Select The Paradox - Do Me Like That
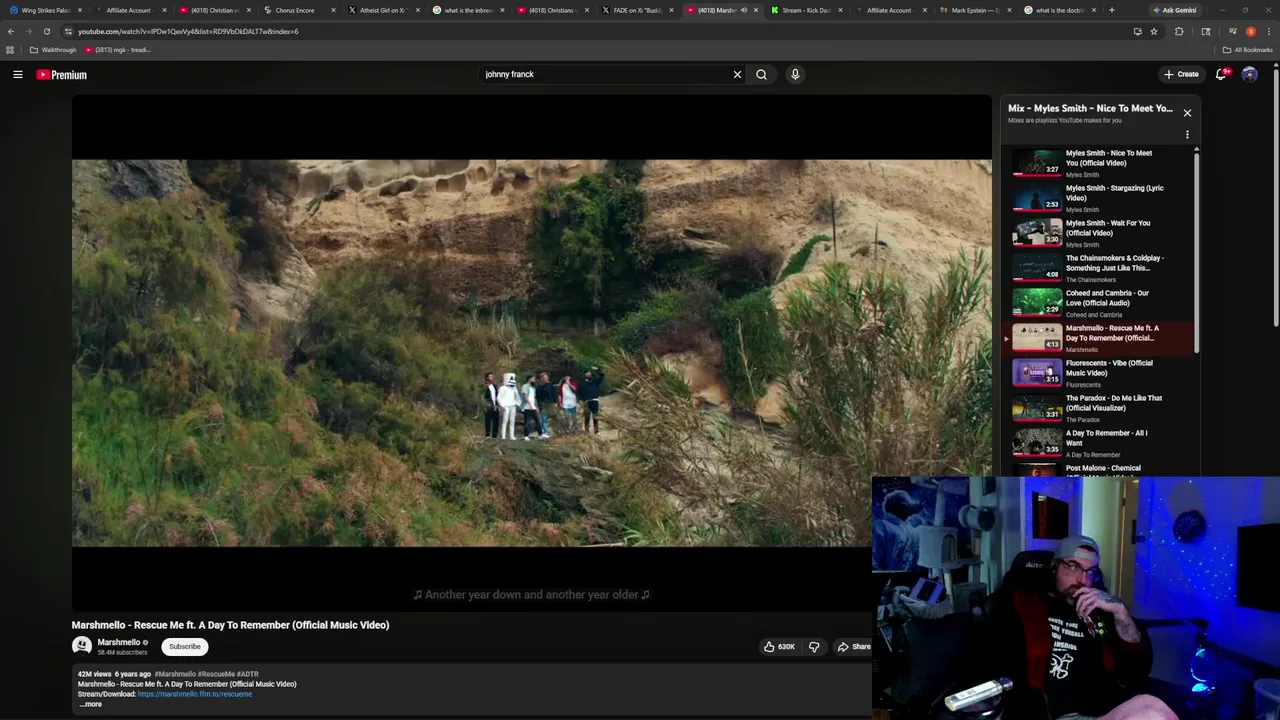The width and height of the screenshot is (1280, 720). tap(1098, 408)
